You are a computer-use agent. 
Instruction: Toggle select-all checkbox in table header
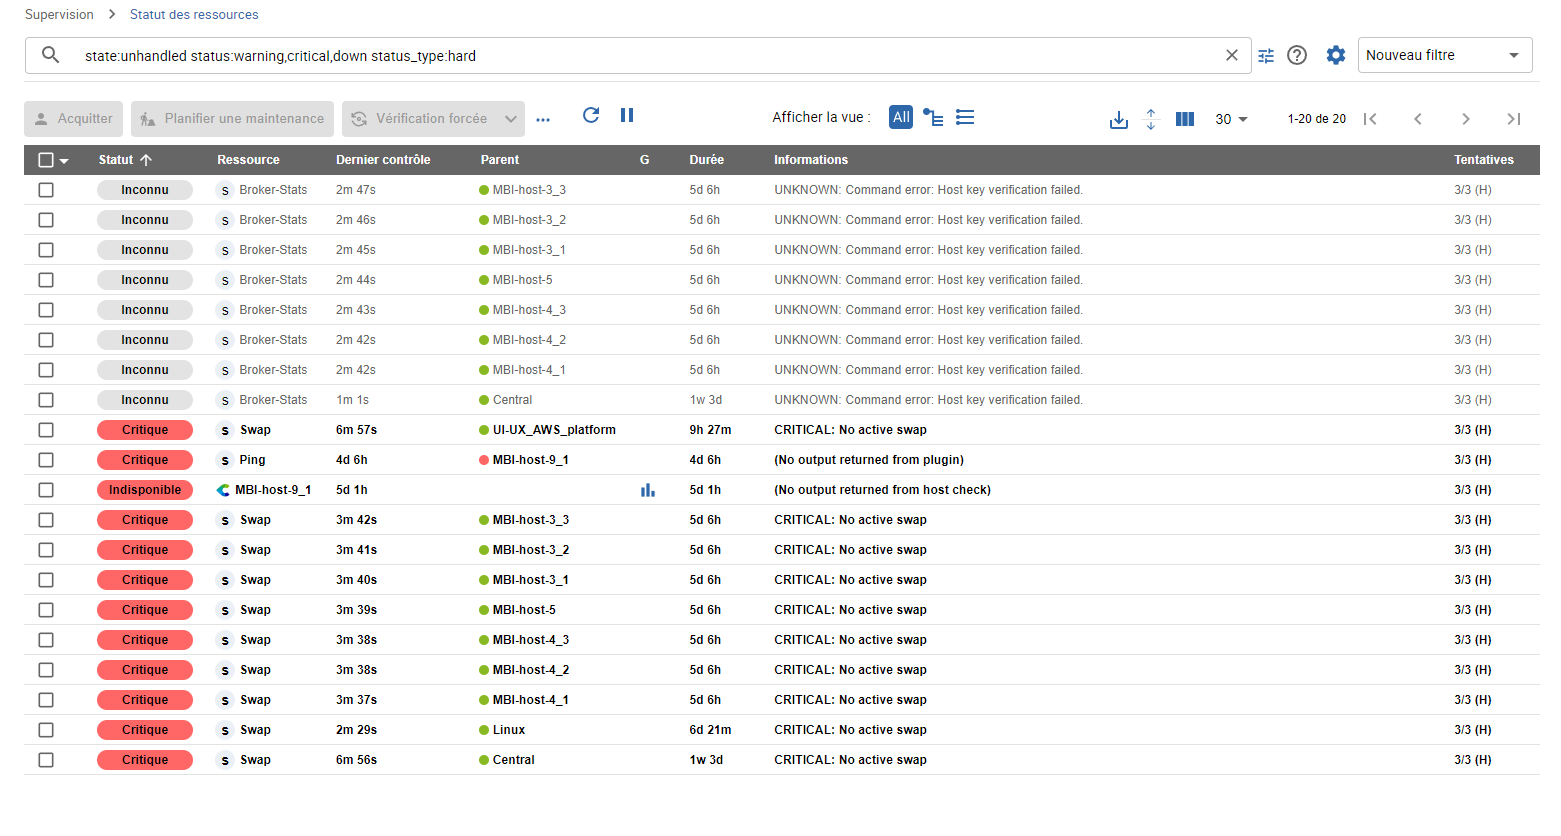46,160
